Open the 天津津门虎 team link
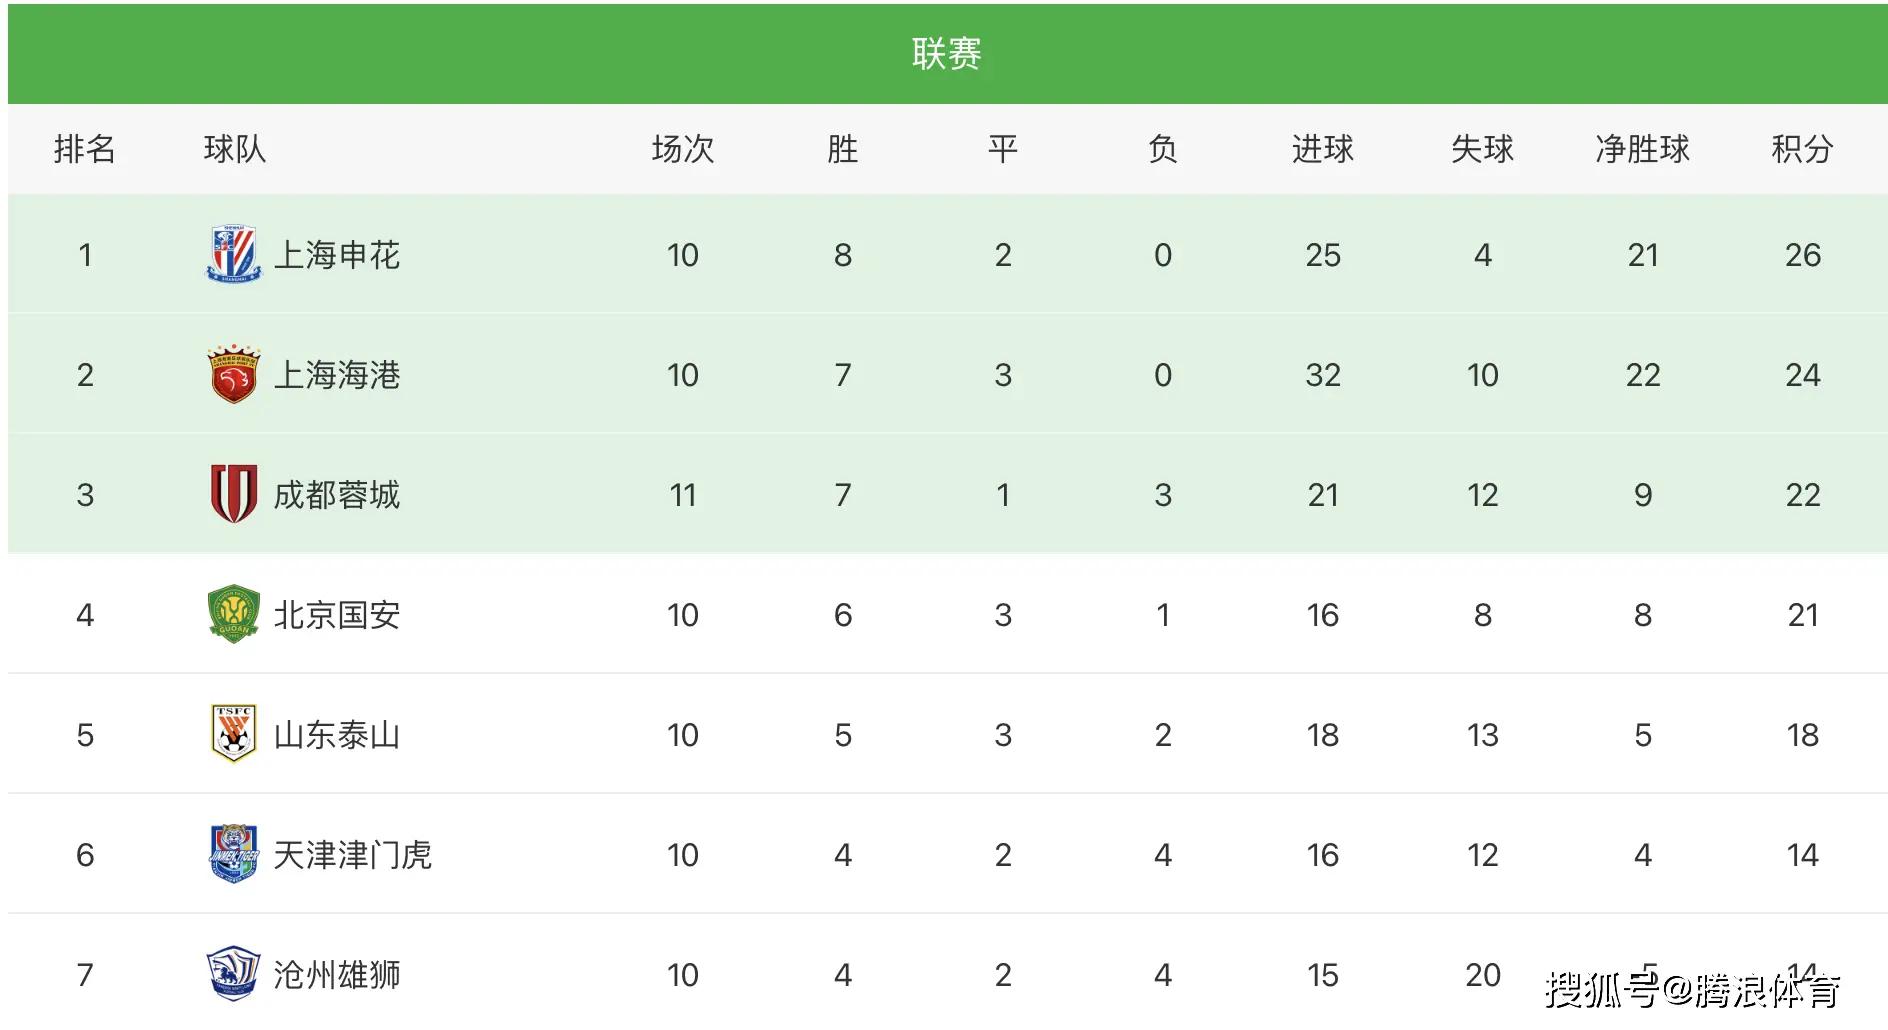The height and width of the screenshot is (1030, 1888). point(352,855)
